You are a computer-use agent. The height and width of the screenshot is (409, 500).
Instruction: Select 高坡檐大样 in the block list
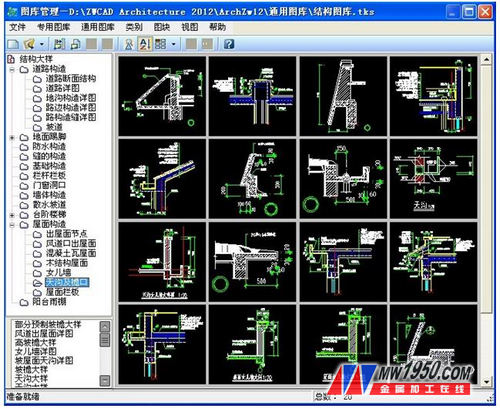tap(35, 342)
